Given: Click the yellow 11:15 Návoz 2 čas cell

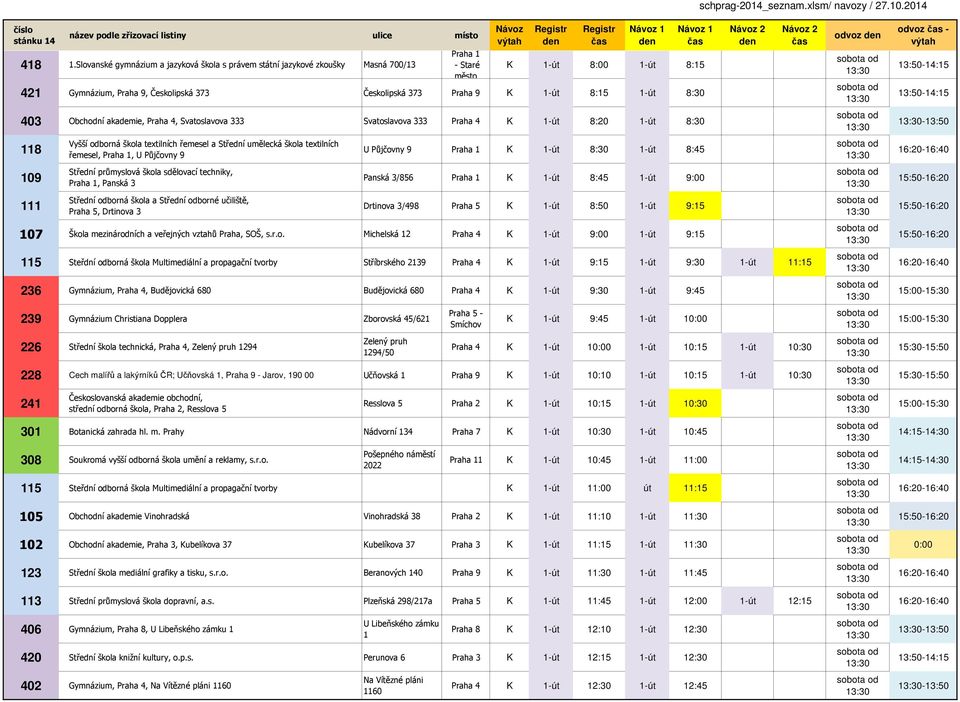Looking at the screenshot, I should 800,262.
